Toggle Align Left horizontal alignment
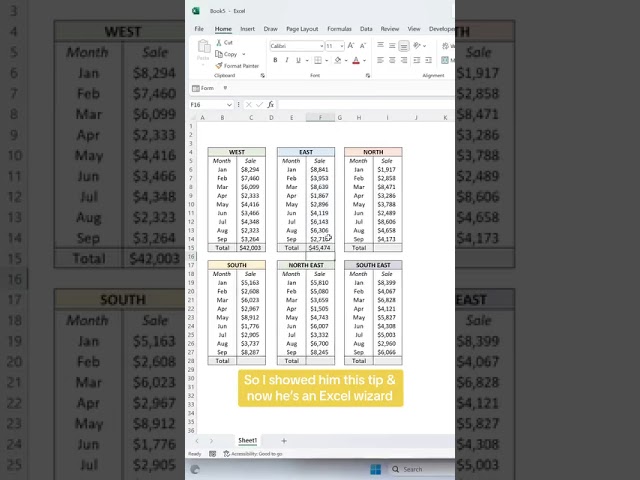 pyautogui.click(x=380, y=60)
